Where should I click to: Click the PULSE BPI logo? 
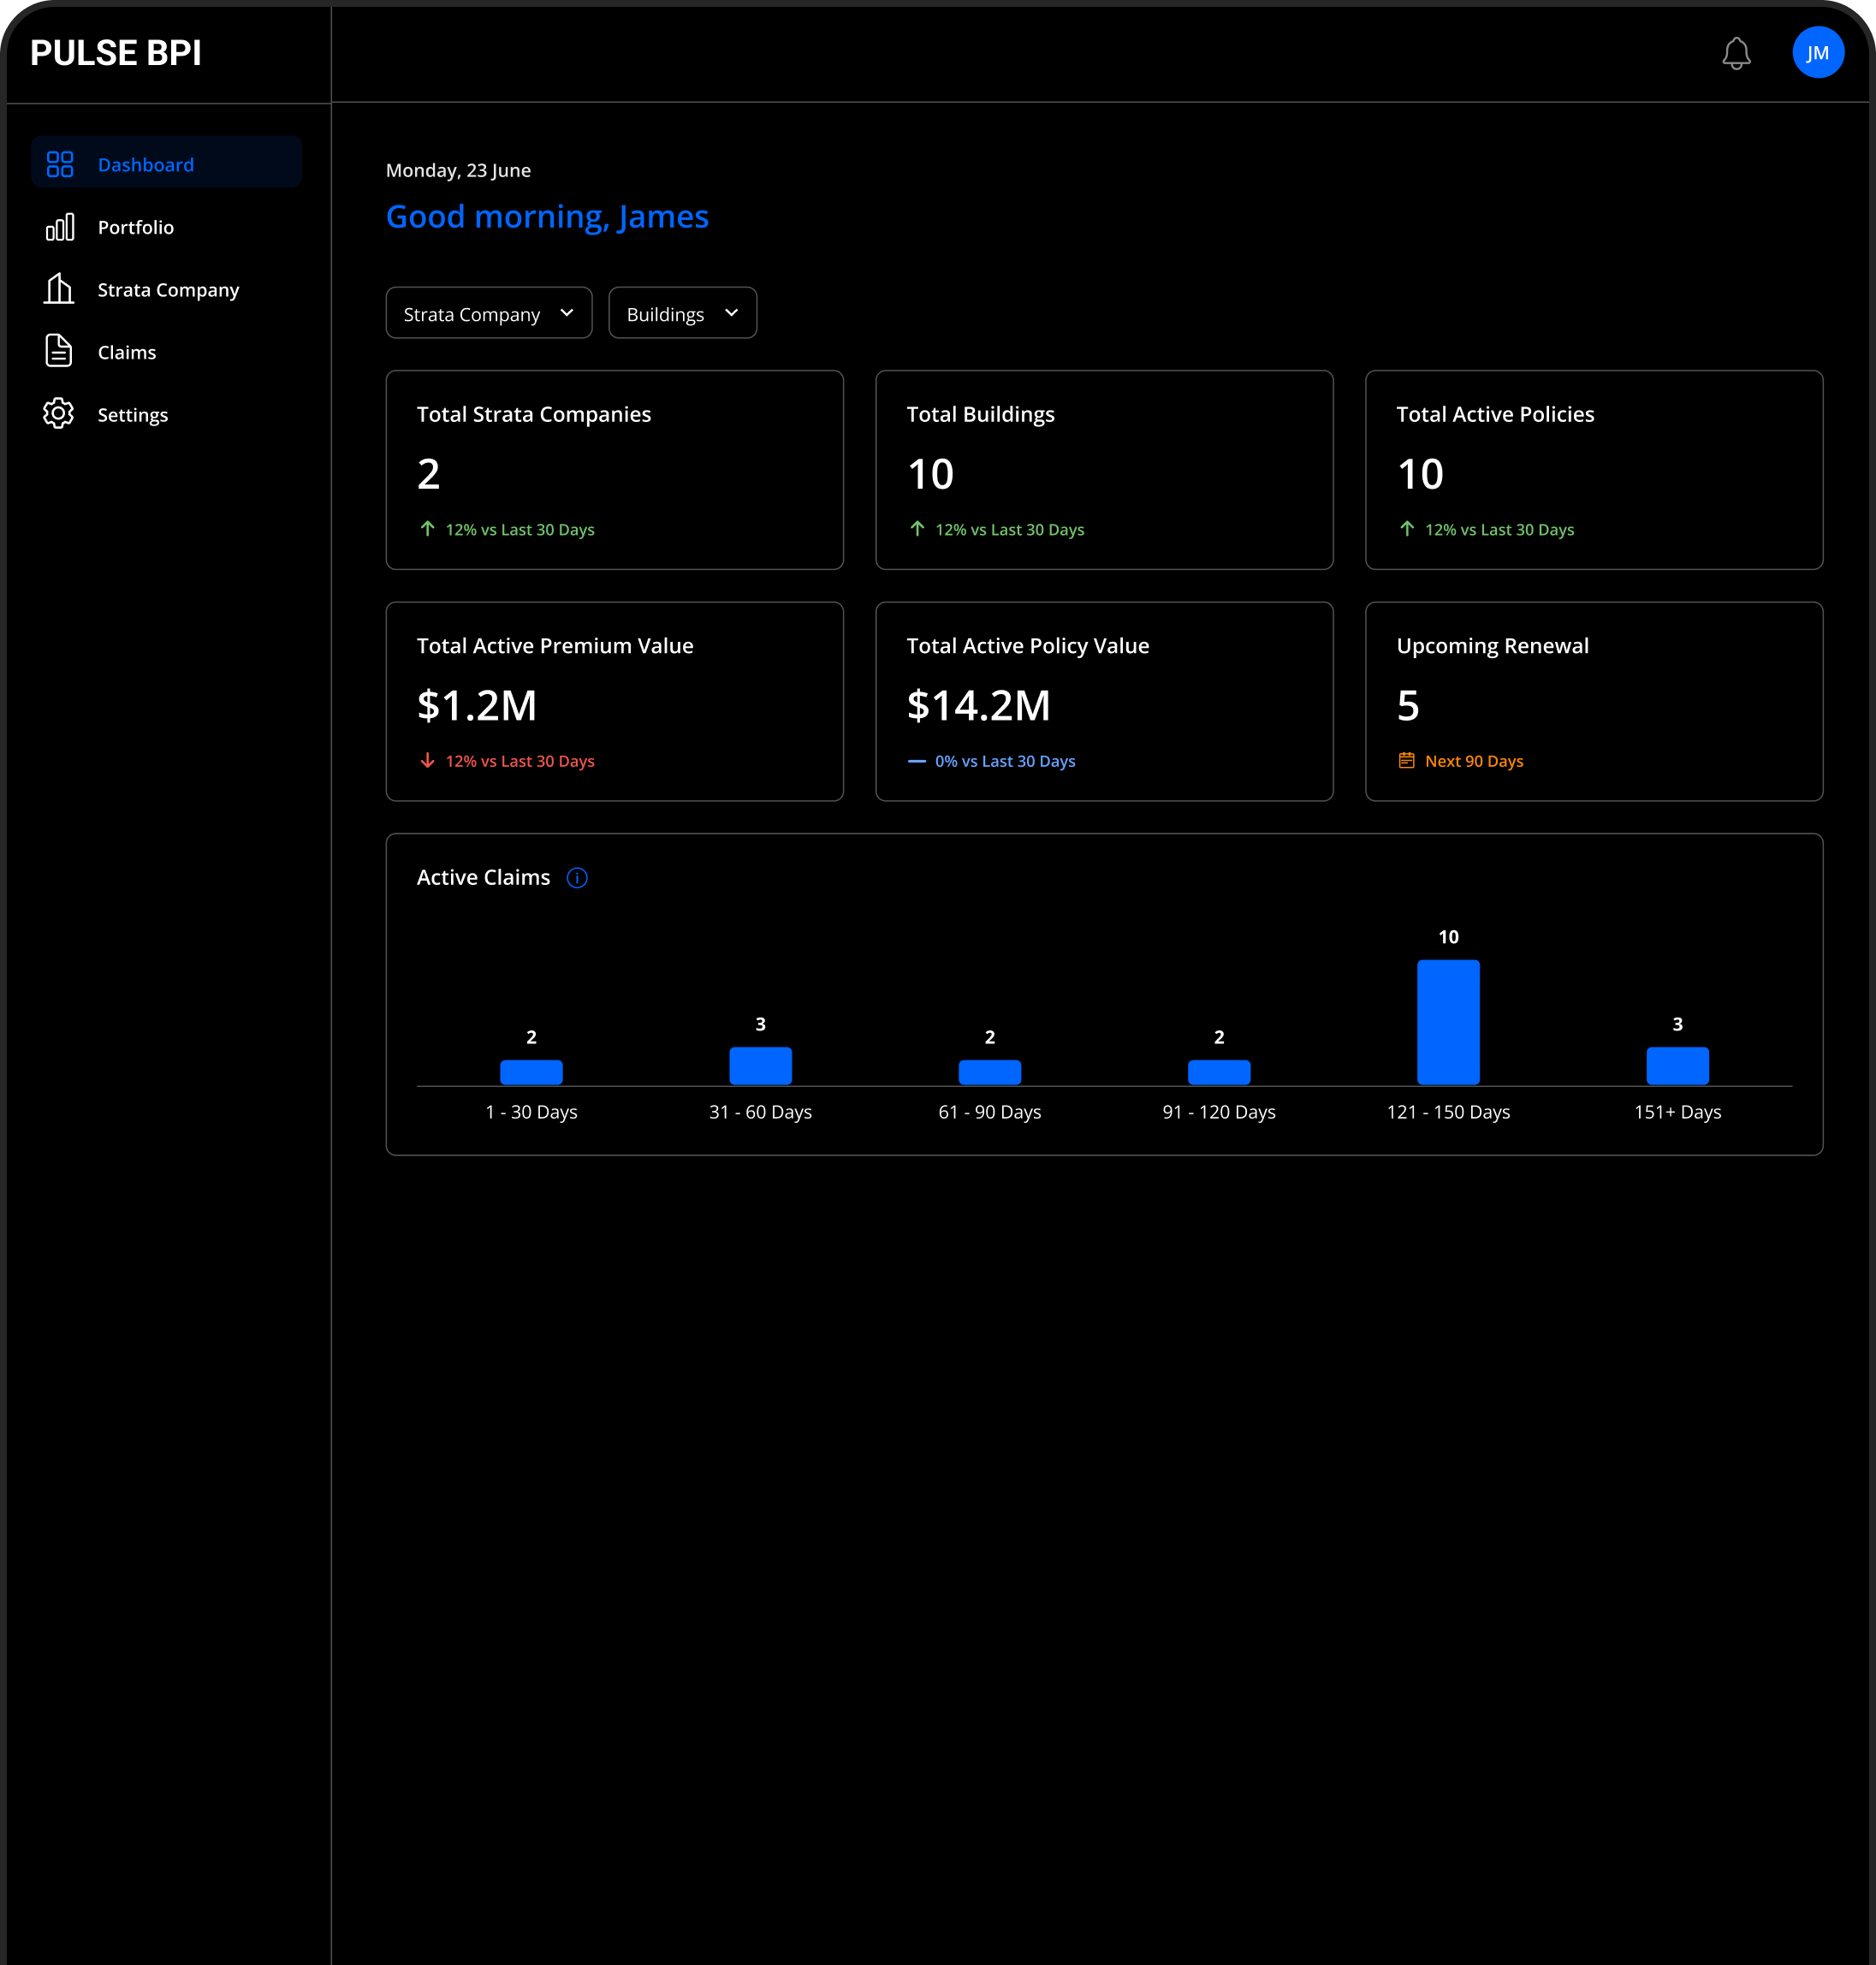(x=116, y=53)
